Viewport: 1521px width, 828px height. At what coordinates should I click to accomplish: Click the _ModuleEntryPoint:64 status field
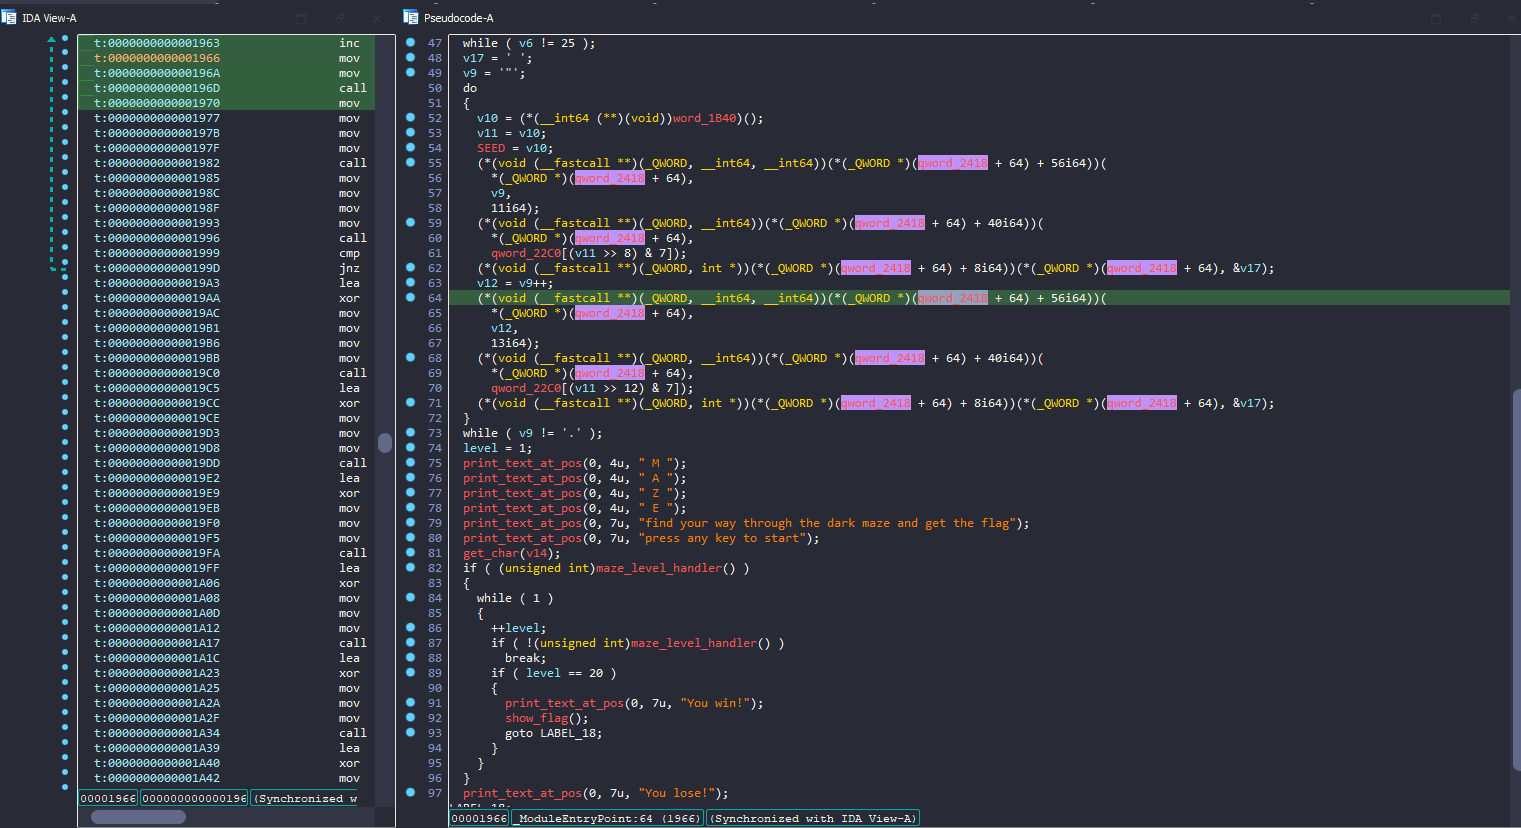[x=609, y=818]
